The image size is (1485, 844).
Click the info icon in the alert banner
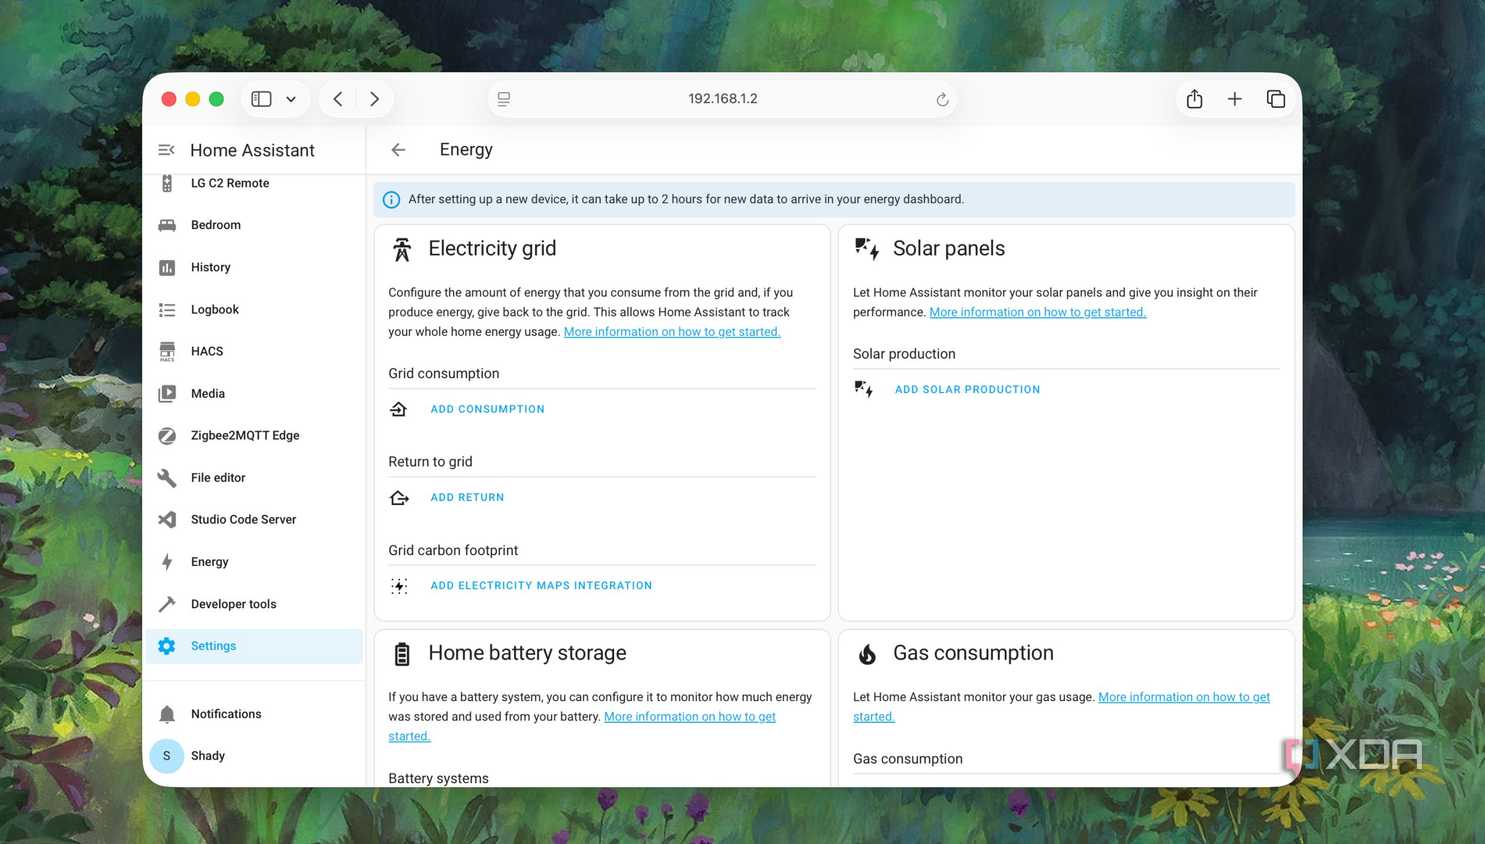(391, 200)
